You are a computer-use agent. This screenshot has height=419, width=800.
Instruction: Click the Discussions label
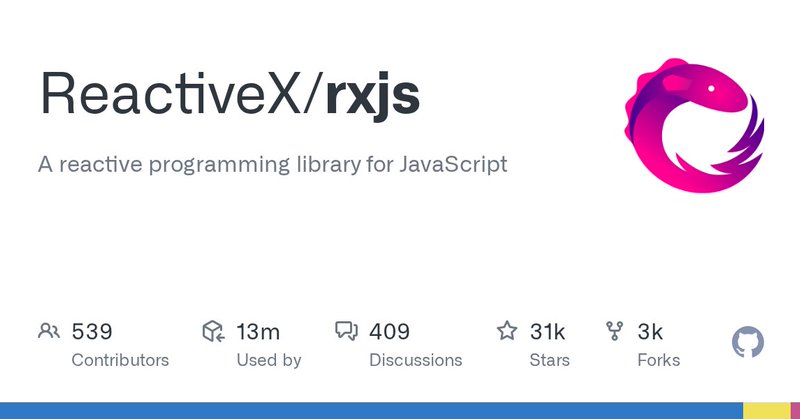[x=416, y=360]
